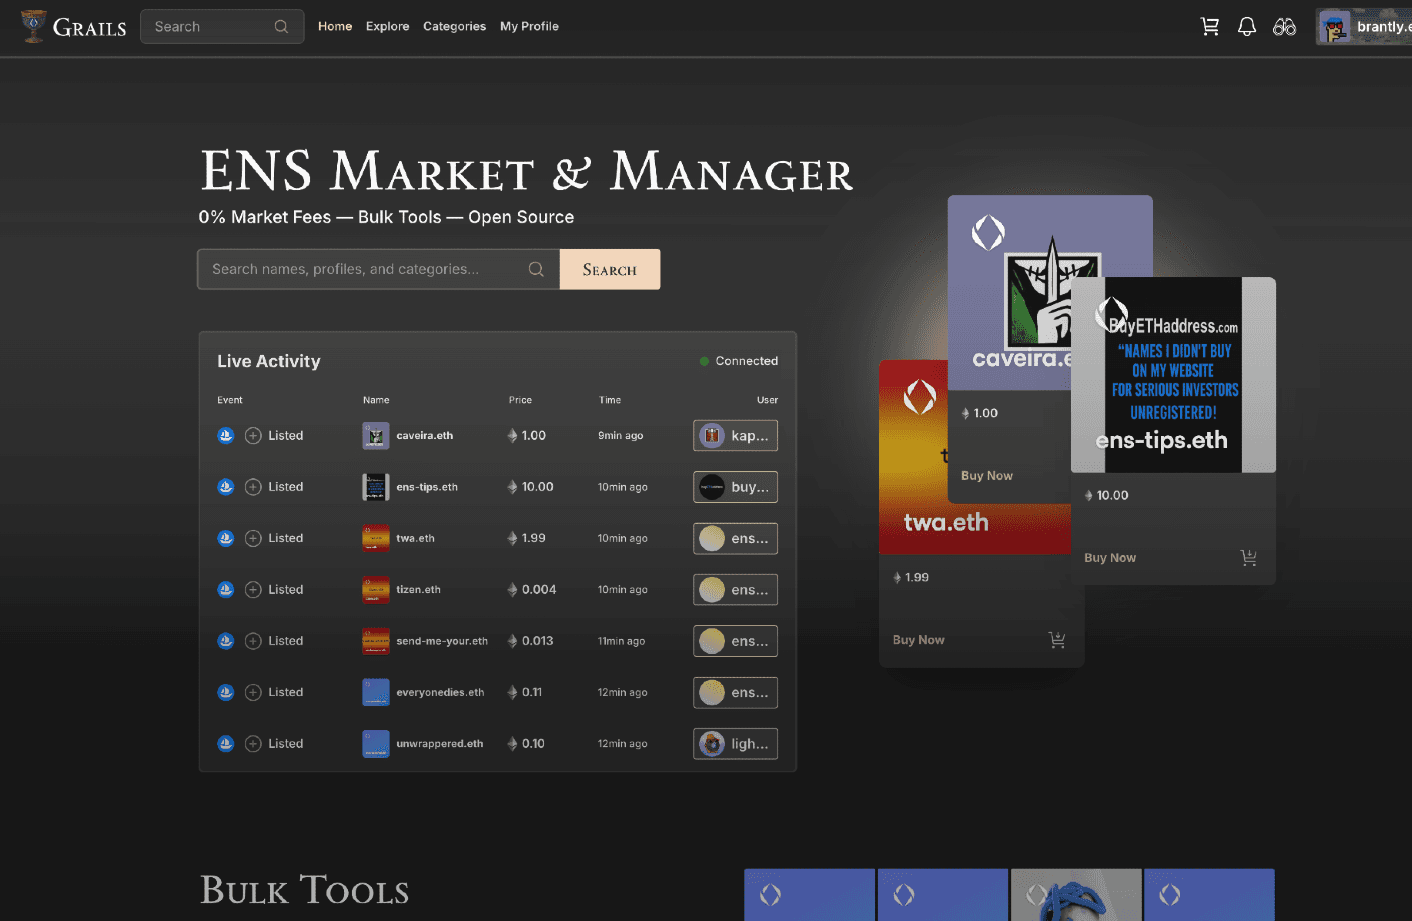Click the brantly.eth account avatar
Viewport: 1412px width, 921px height.
coord(1333,26)
